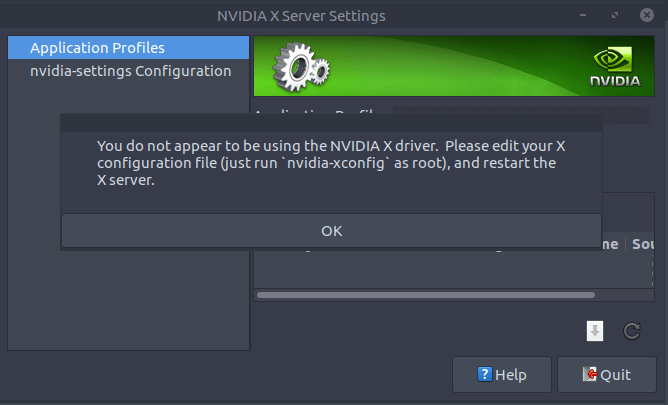Click the "NVIDIA X Server Settings" title bar
Viewport: 668px width, 405px height.
(x=300, y=16)
